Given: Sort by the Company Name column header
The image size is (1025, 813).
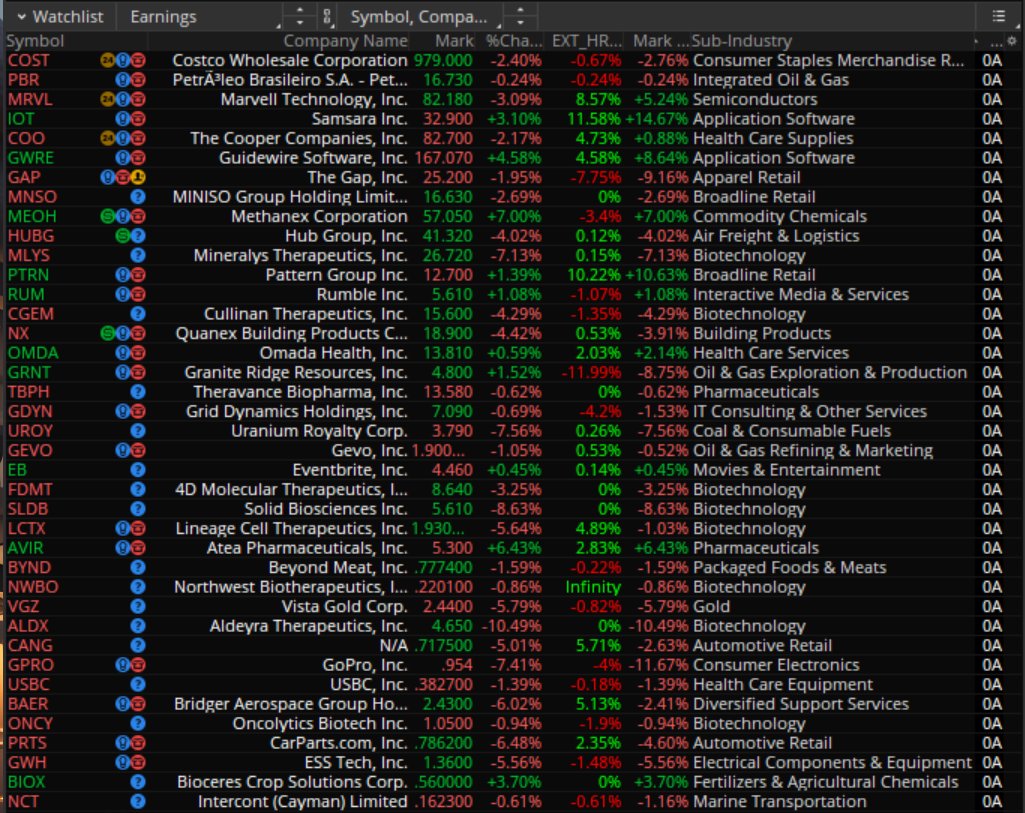Looking at the screenshot, I should click(x=345, y=41).
